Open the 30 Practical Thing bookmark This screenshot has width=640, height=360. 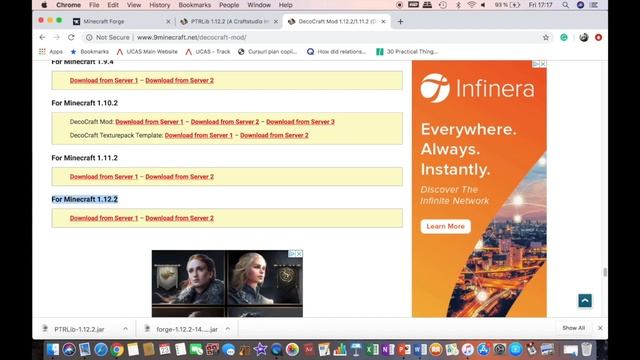[407, 51]
